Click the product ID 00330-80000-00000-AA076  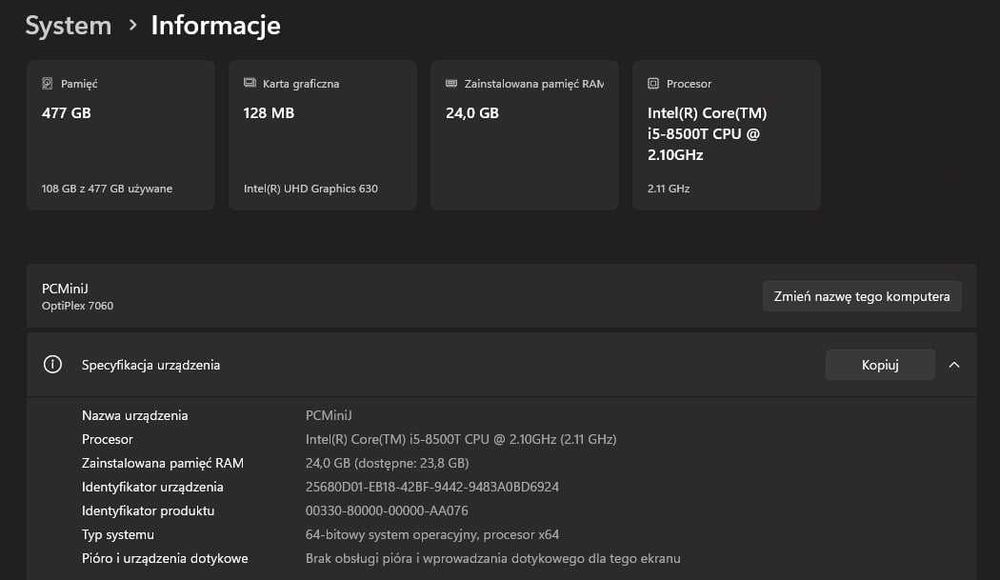387,511
